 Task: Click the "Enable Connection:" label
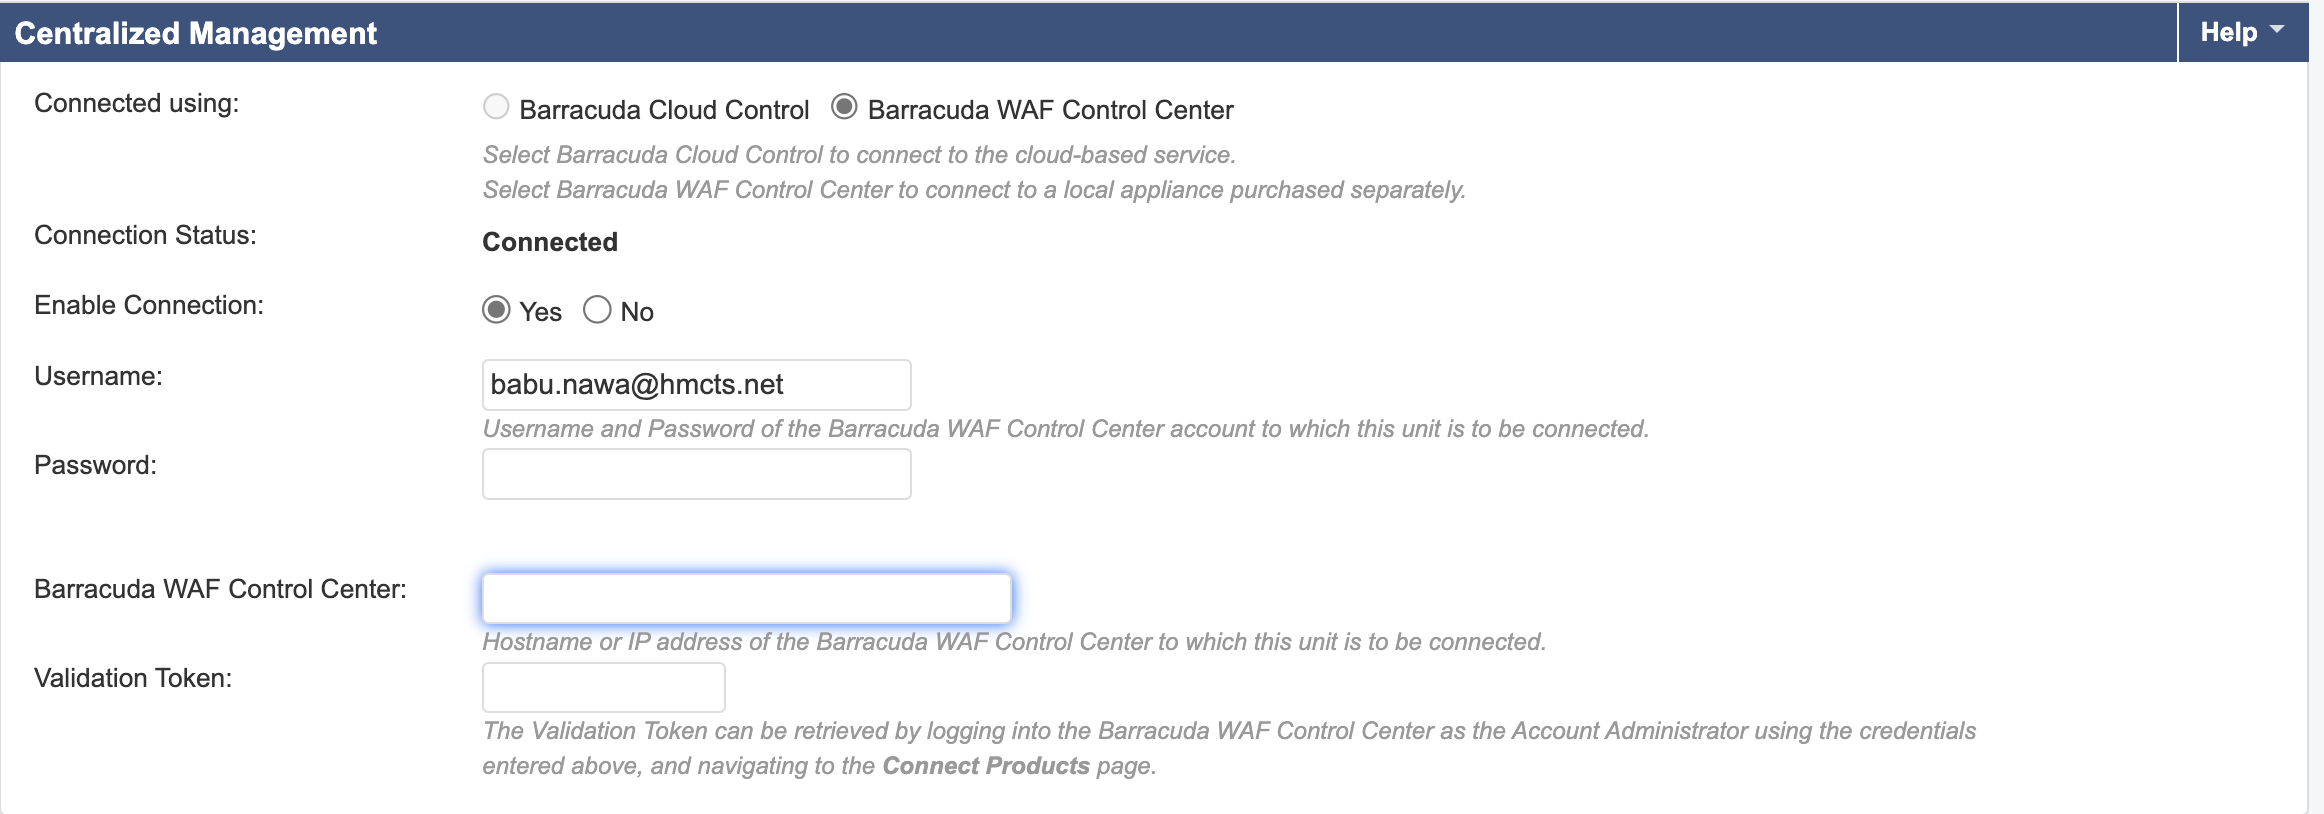coord(149,305)
